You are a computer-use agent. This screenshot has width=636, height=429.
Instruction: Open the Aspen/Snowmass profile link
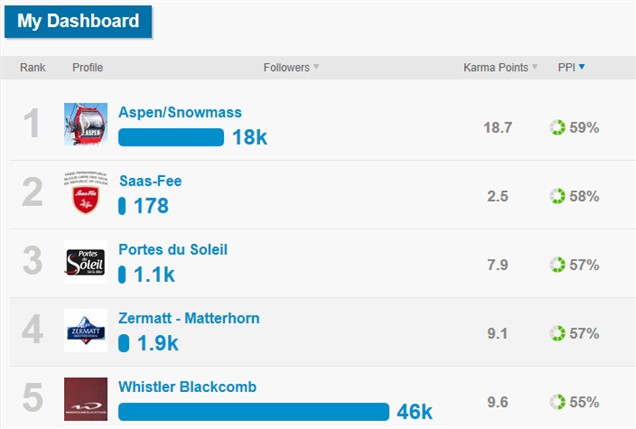[180, 113]
